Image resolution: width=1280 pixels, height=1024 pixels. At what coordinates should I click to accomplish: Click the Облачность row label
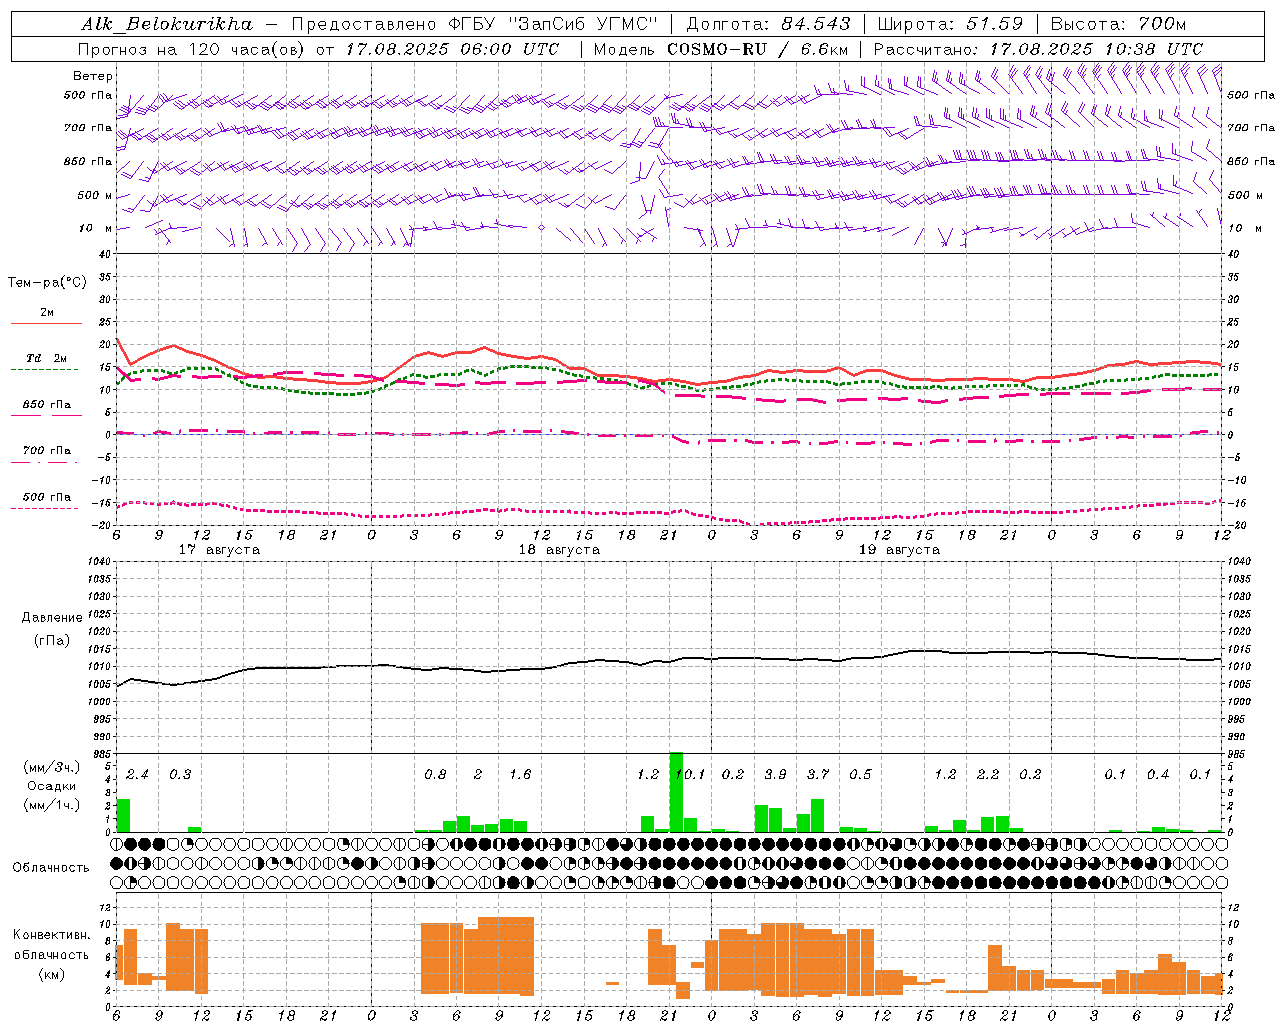pos(50,867)
